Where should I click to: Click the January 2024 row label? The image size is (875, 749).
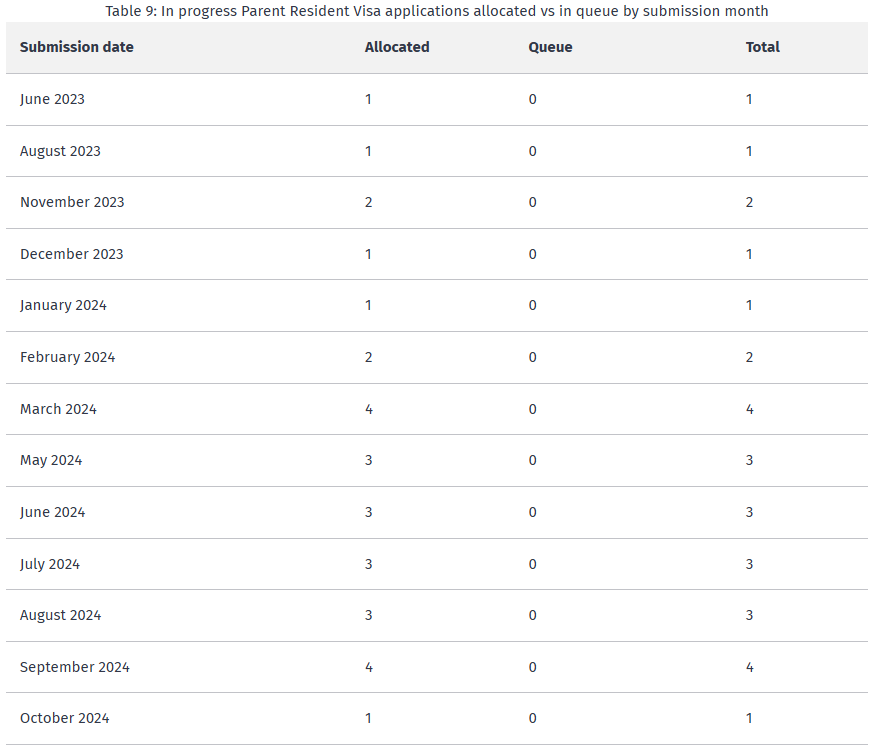point(63,305)
